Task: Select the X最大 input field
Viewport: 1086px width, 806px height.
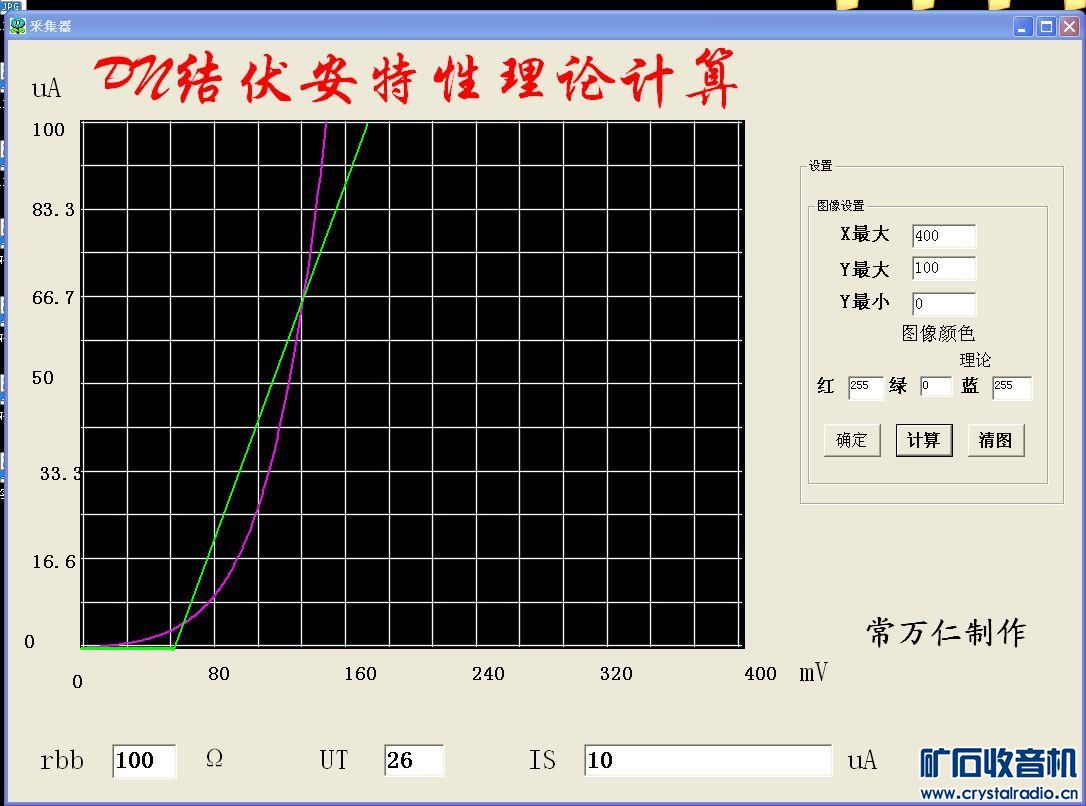Action: pos(944,236)
